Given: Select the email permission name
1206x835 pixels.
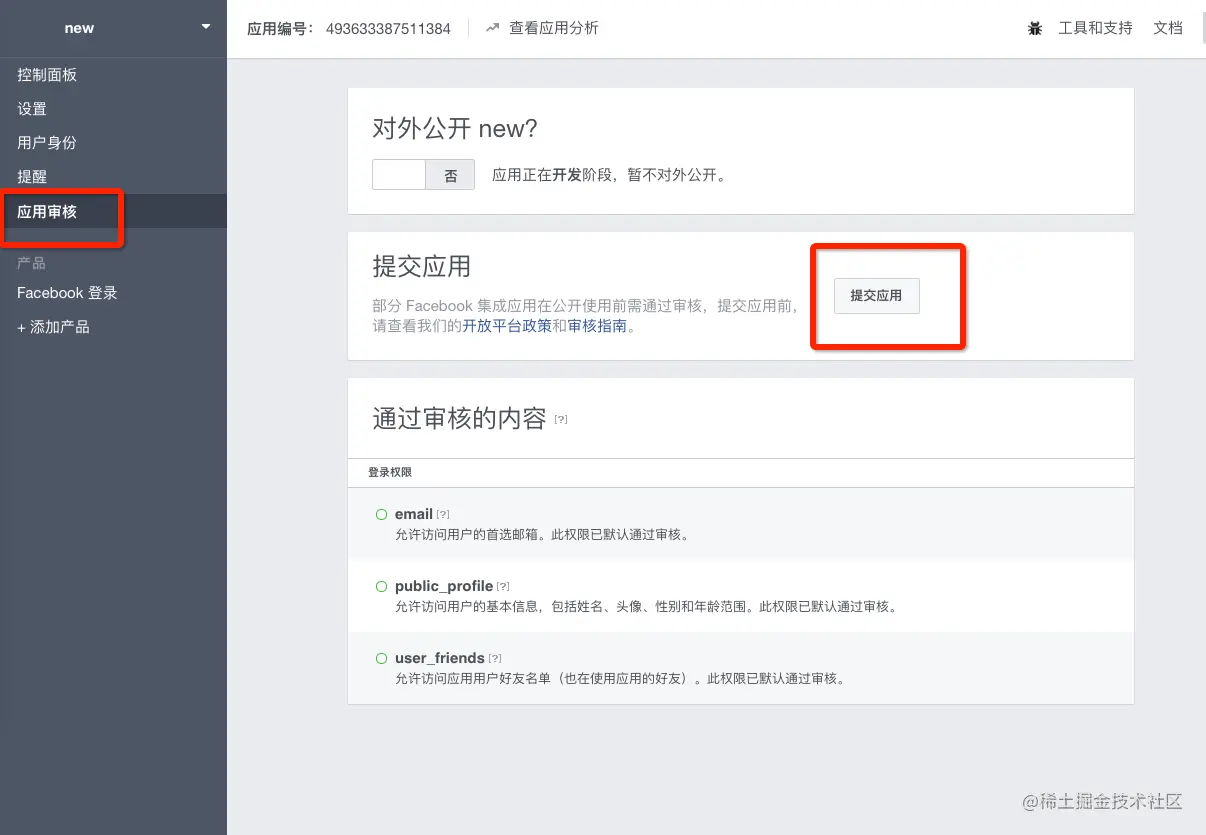Looking at the screenshot, I should point(414,514).
